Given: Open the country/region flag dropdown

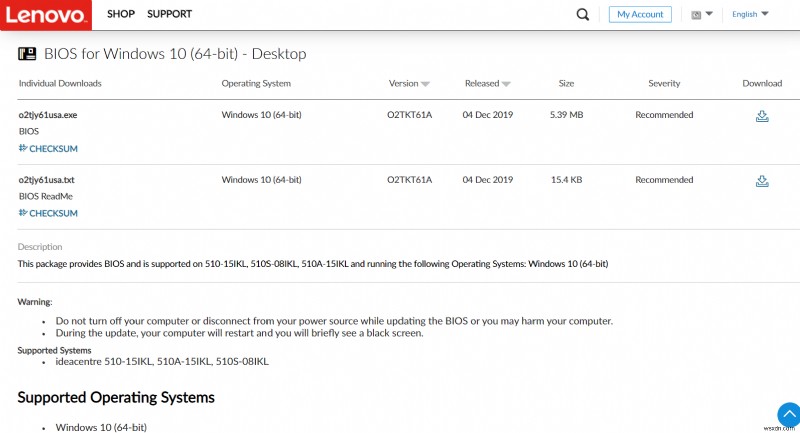Looking at the screenshot, I should 702,14.
